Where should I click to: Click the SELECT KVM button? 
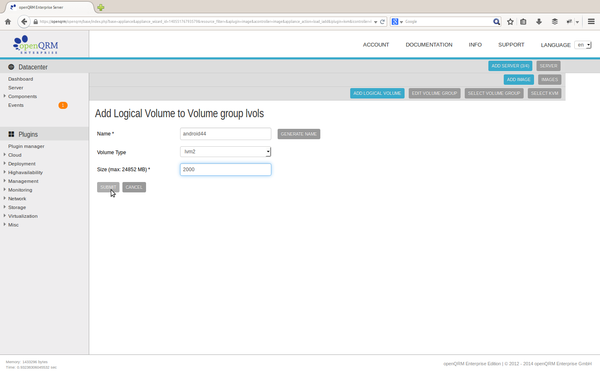(x=544, y=93)
